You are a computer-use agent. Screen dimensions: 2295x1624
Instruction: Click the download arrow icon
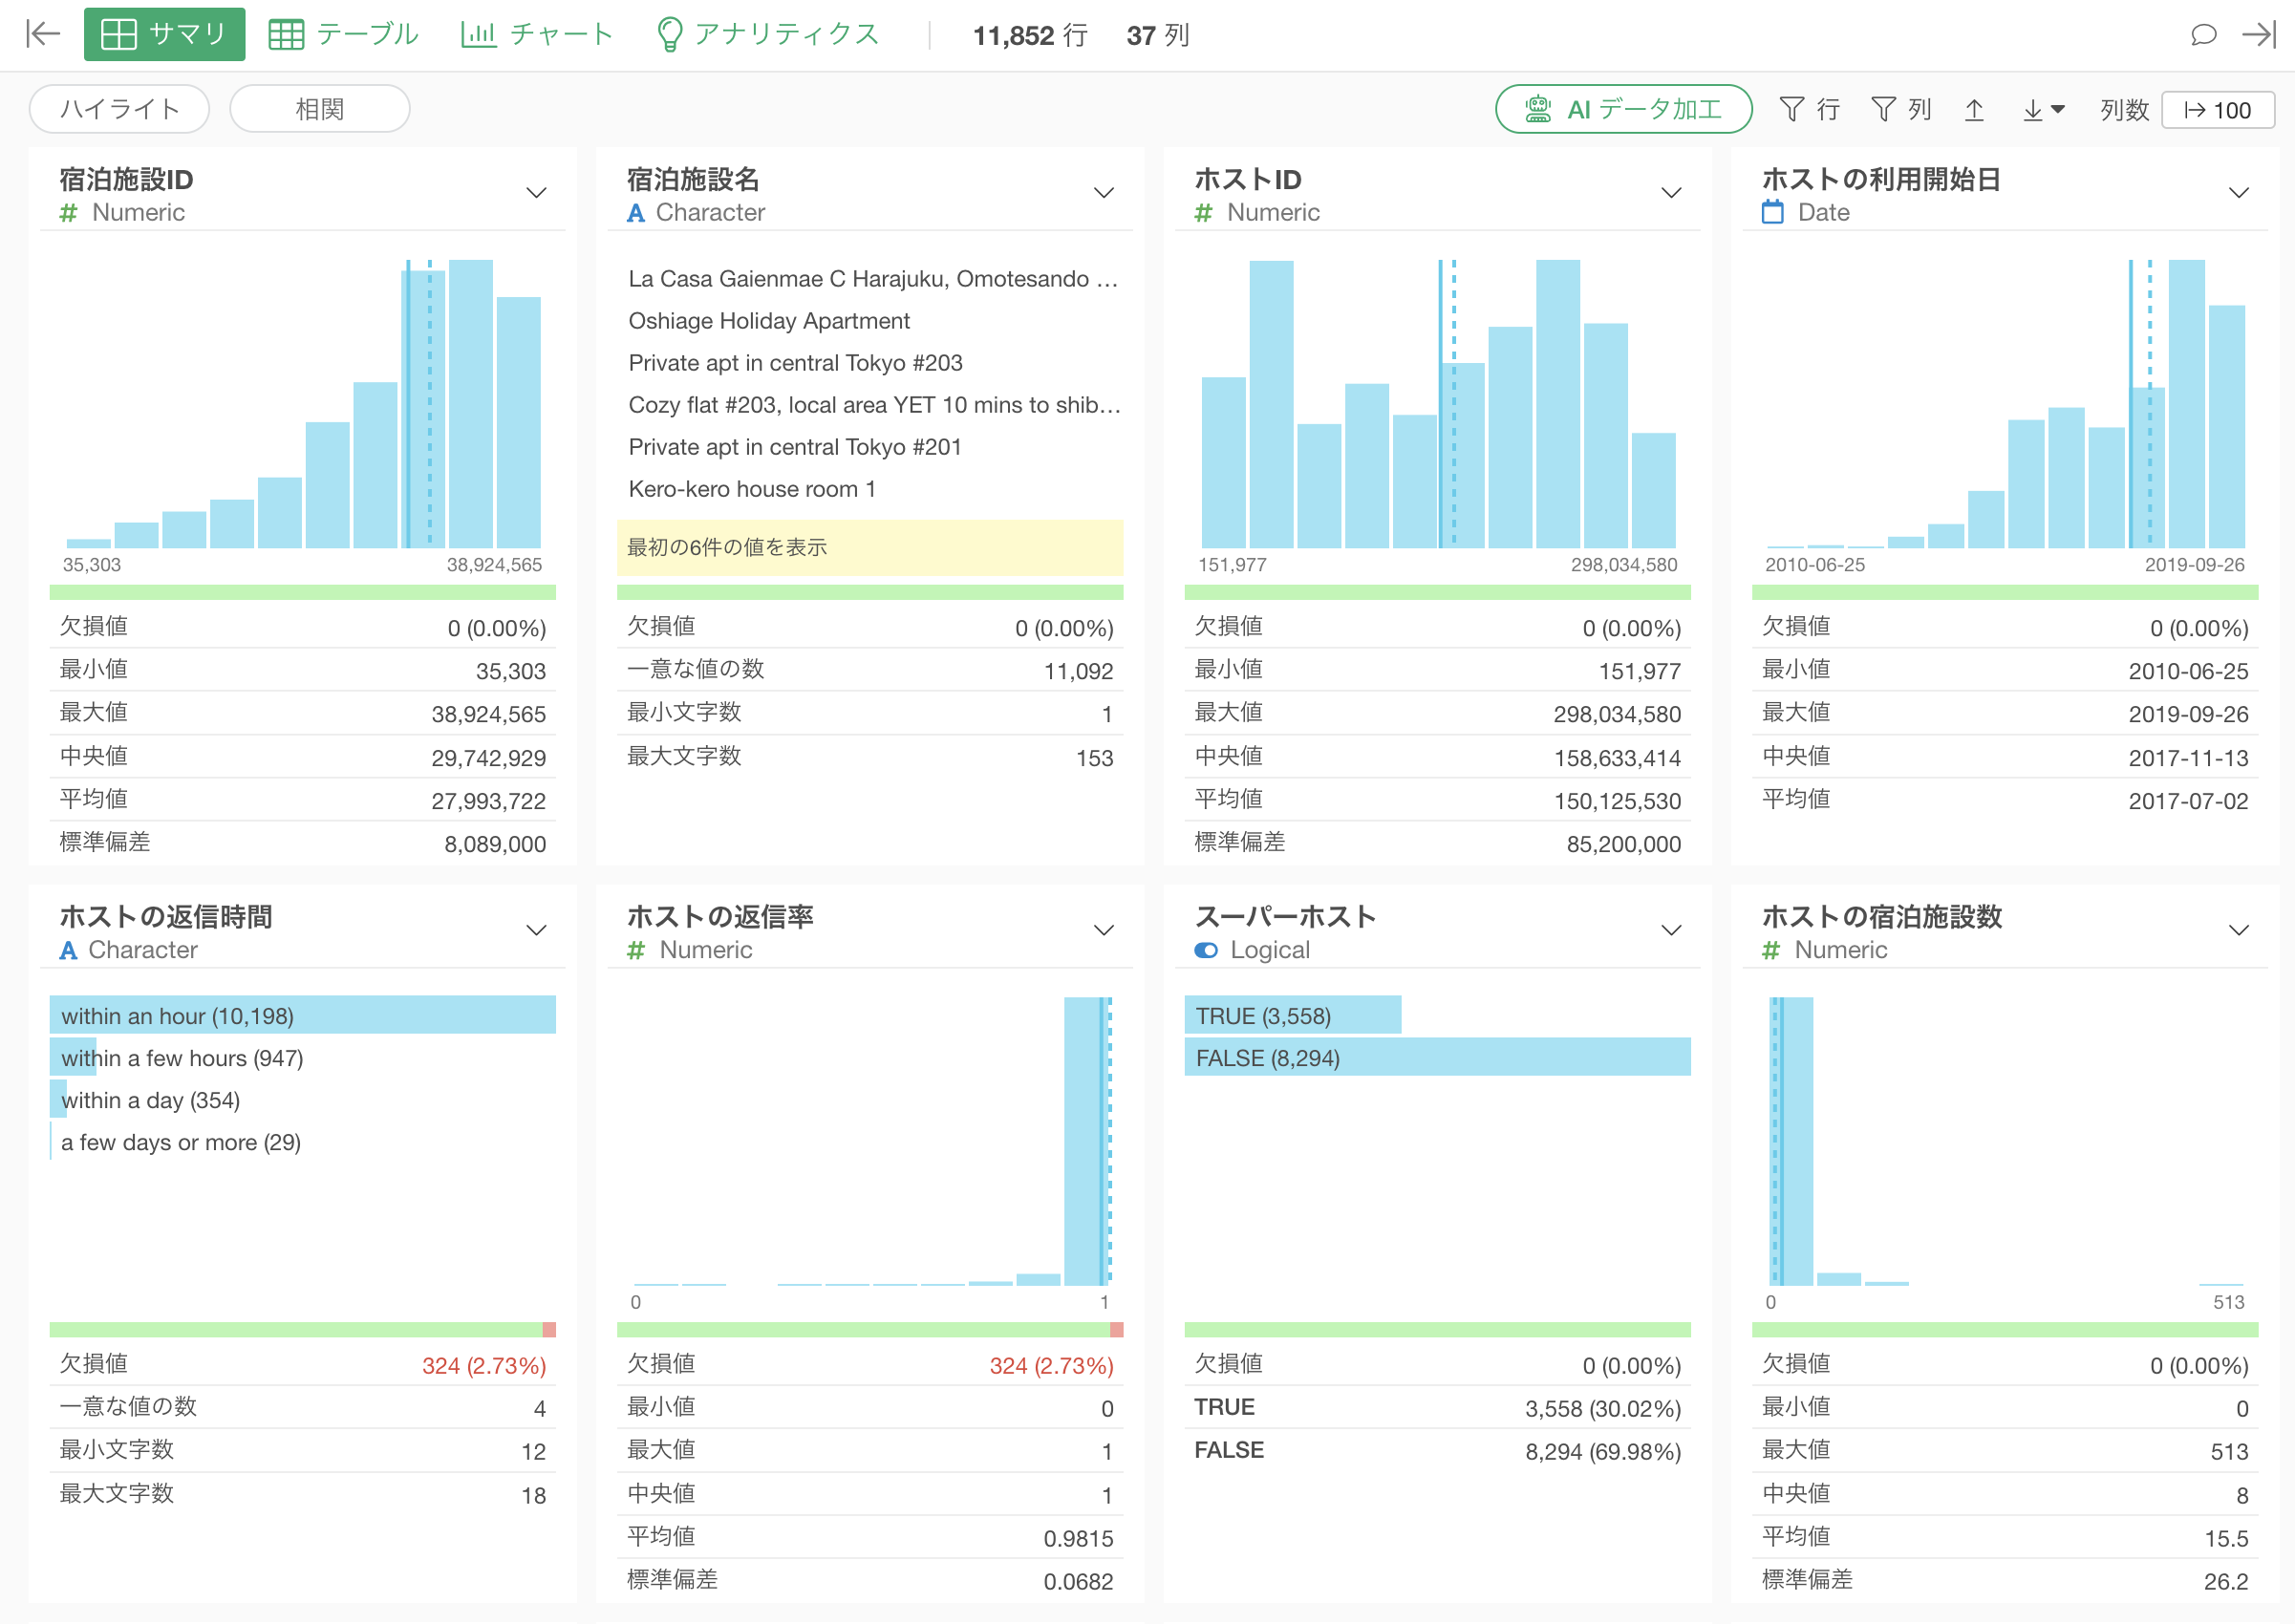click(2034, 109)
